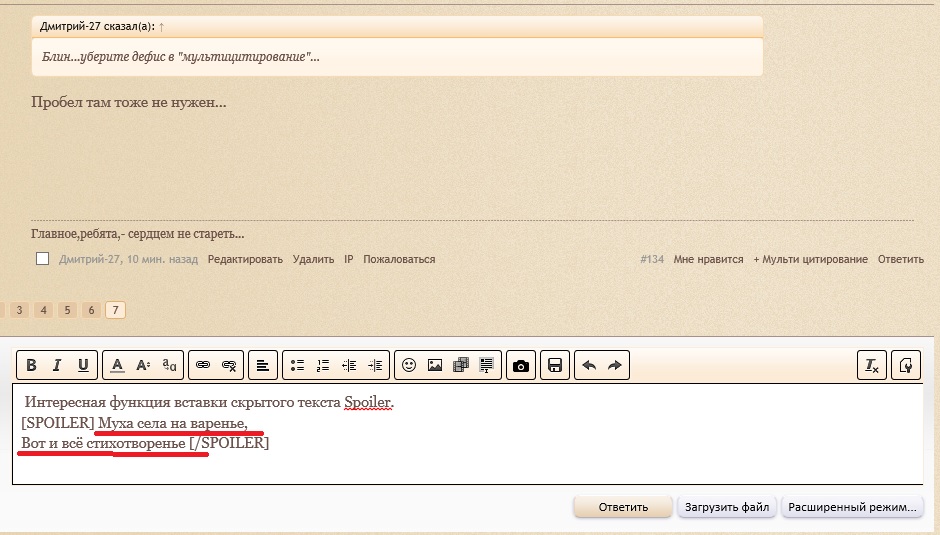Click the Мне нравится link
The width and height of the screenshot is (940, 535).
(x=708, y=259)
